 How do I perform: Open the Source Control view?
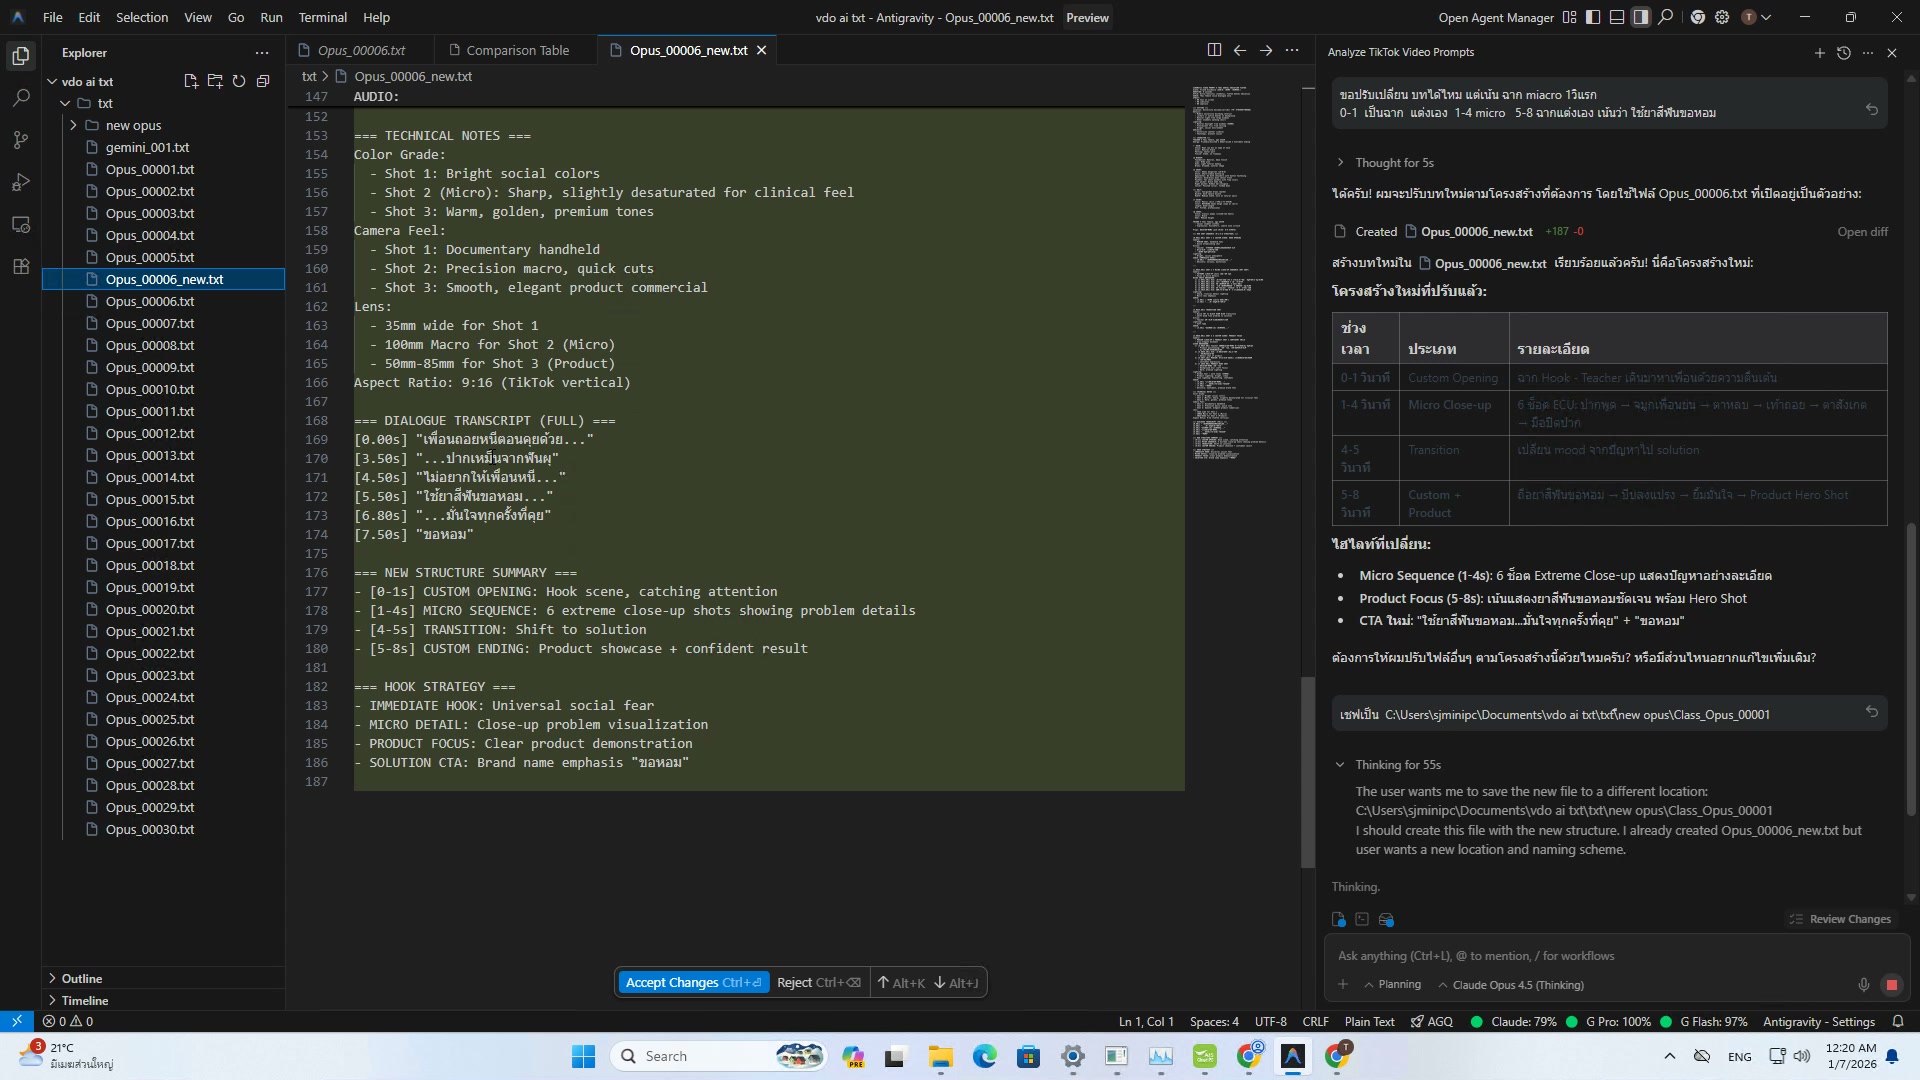pos(21,140)
